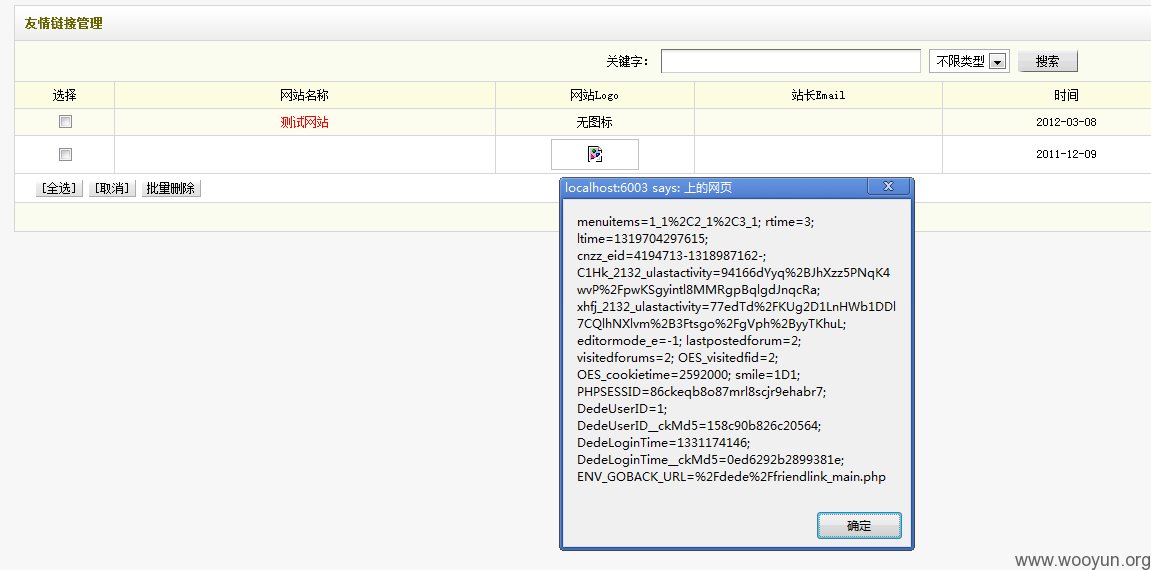This screenshot has width=1151, height=570.
Task: Confirm the alert with 确定 button
Action: tap(859, 525)
